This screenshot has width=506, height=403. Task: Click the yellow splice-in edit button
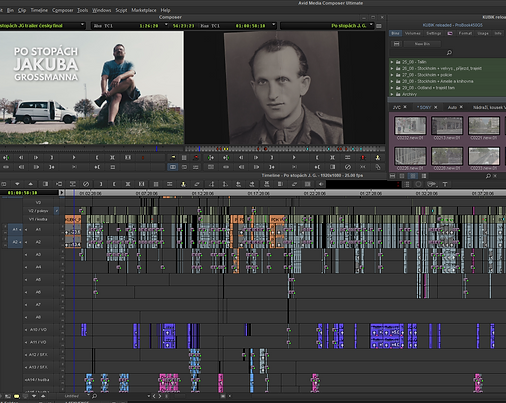coord(173,157)
